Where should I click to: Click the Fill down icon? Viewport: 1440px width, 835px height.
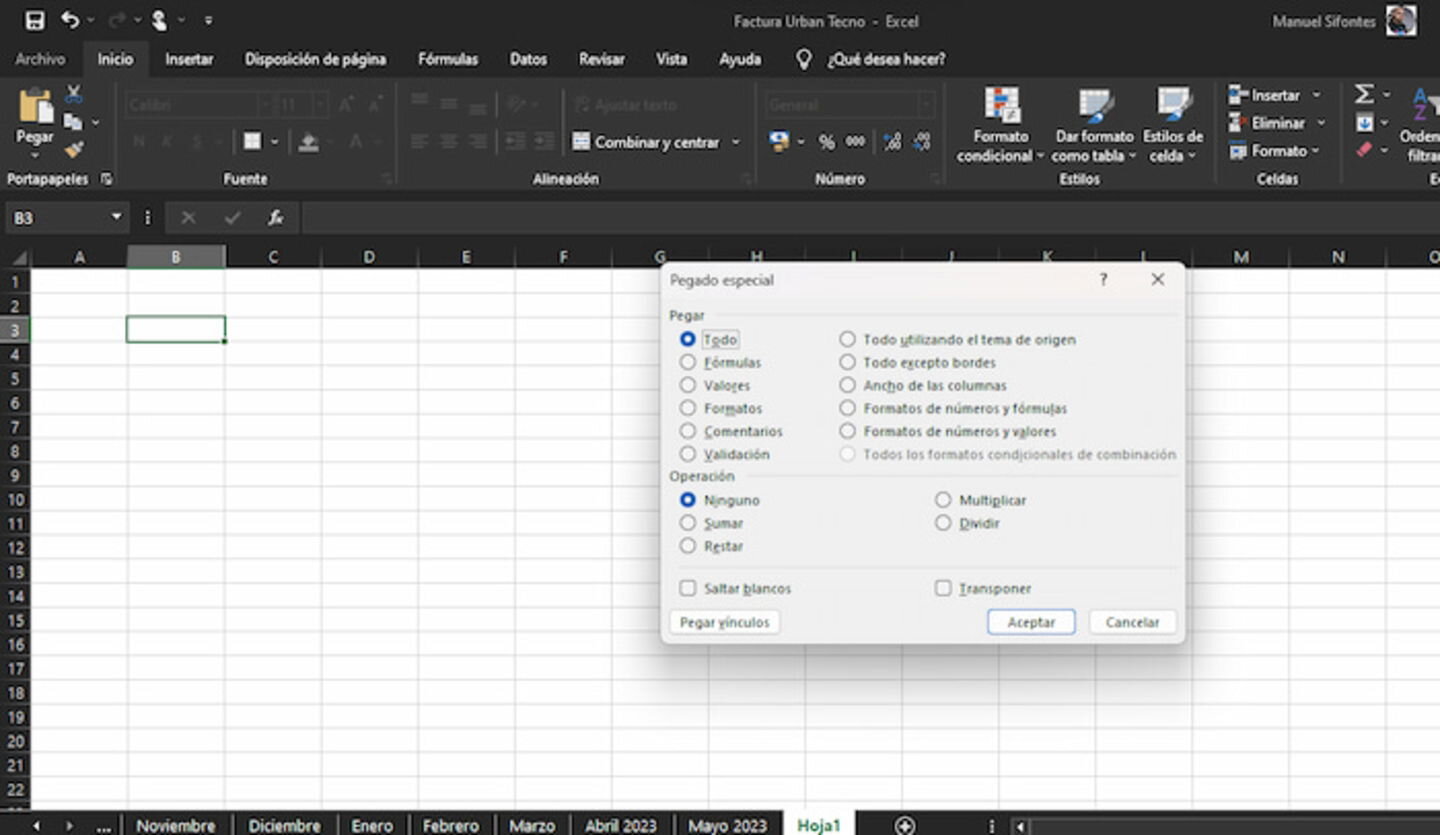tap(1364, 123)
